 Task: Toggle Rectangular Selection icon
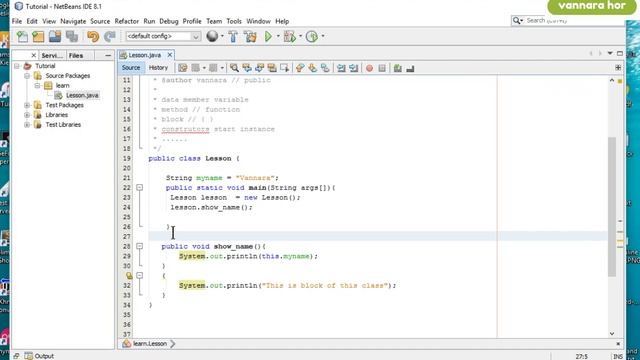tap(284, 68)
